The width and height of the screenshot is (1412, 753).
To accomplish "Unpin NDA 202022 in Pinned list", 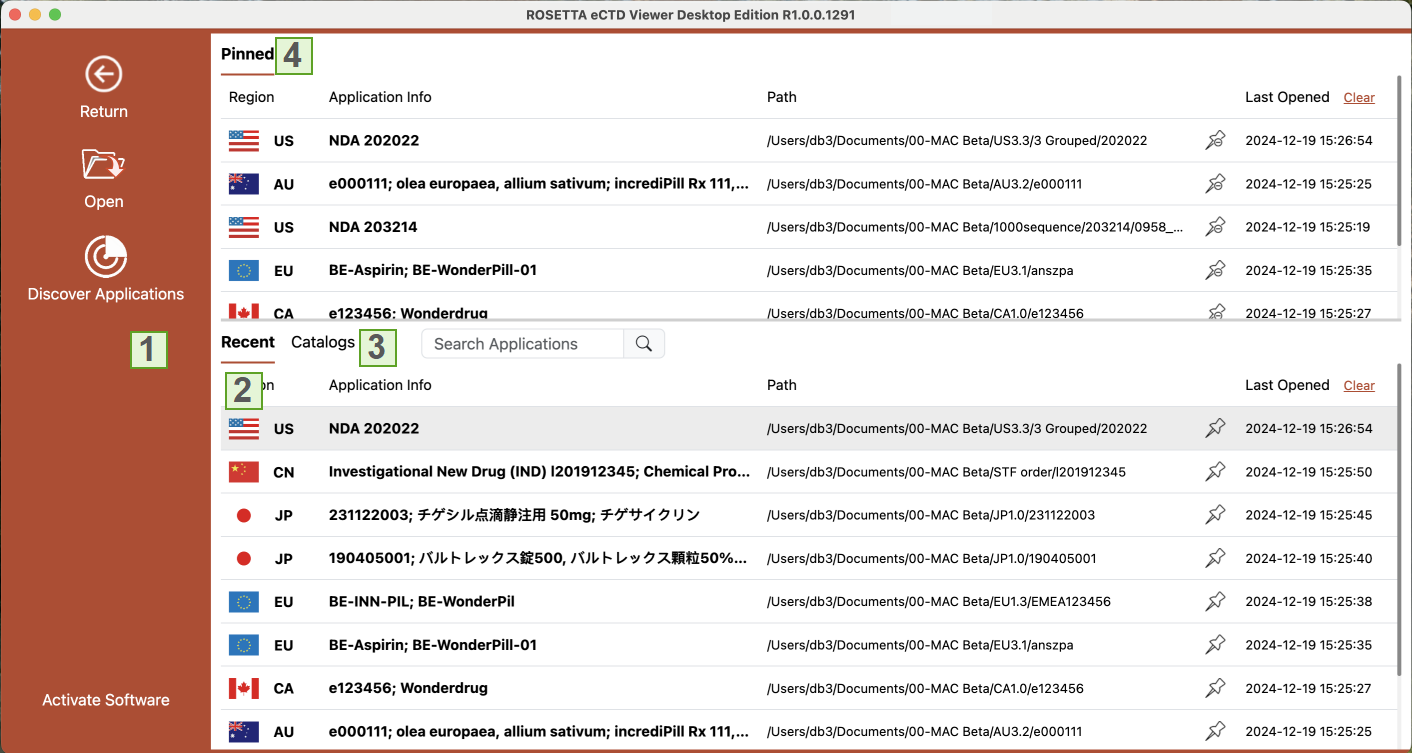I will pos(1215,141).
